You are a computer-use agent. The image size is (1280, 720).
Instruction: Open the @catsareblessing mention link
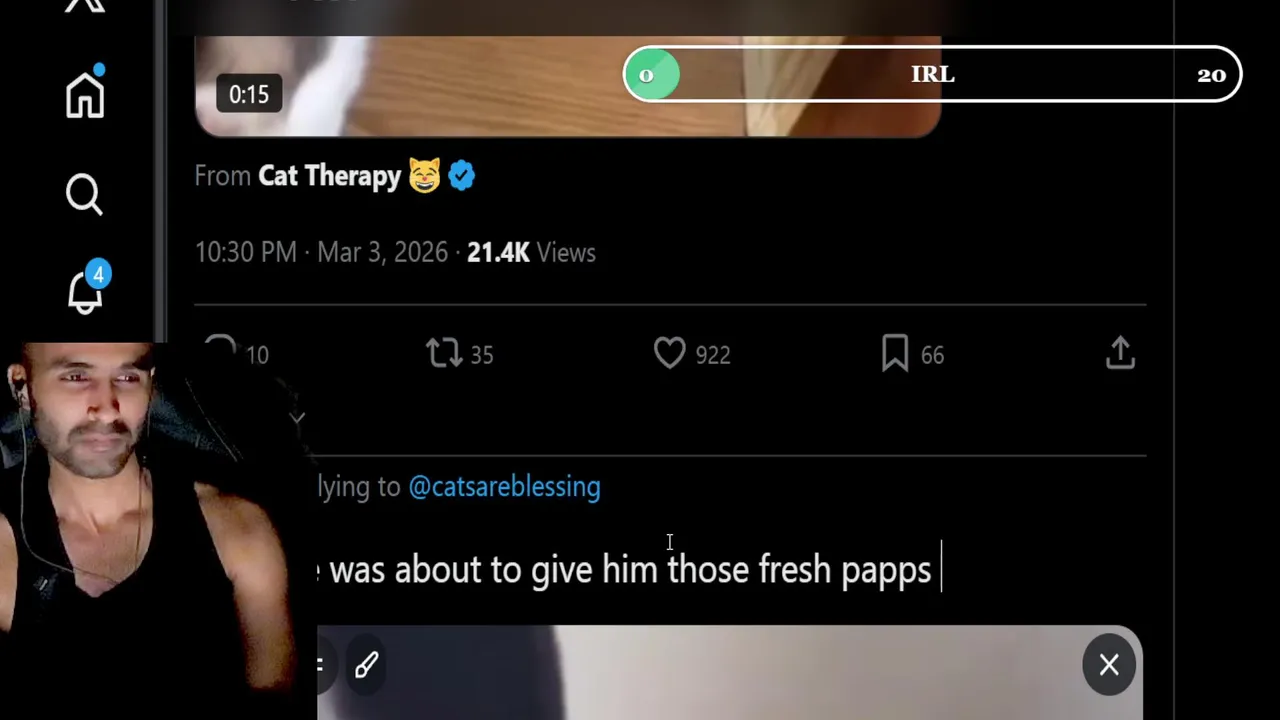[504, 487]
